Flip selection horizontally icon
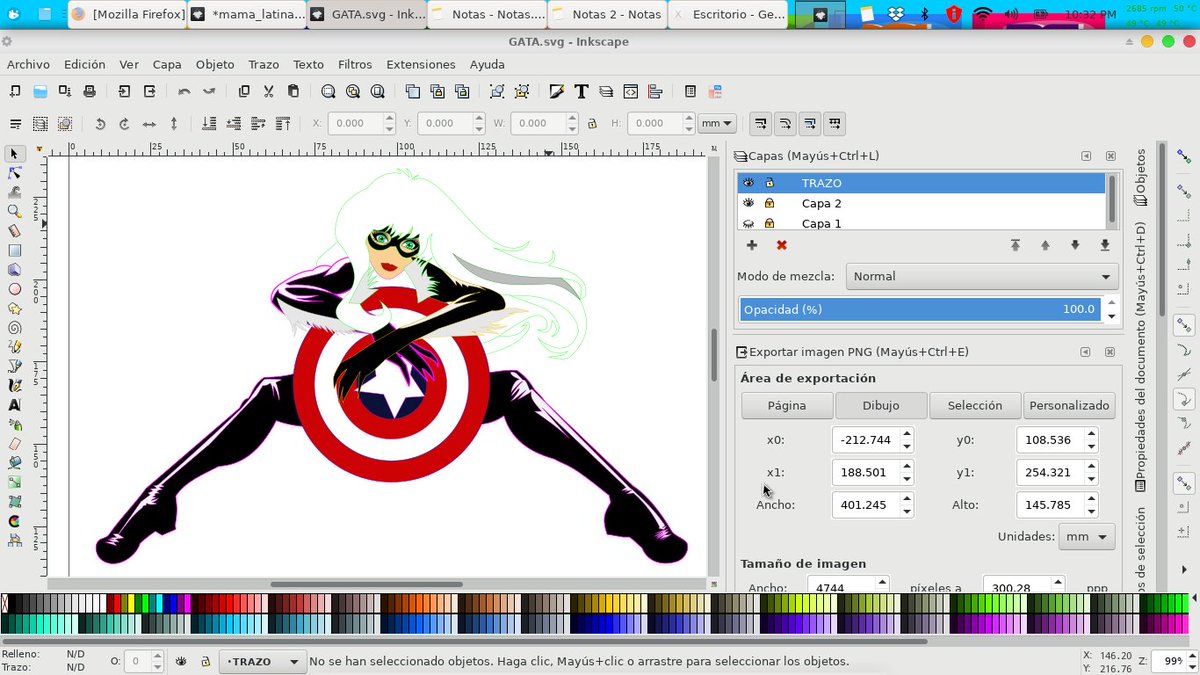Viewport: 1200px width, 675px height. coord(149,124)
